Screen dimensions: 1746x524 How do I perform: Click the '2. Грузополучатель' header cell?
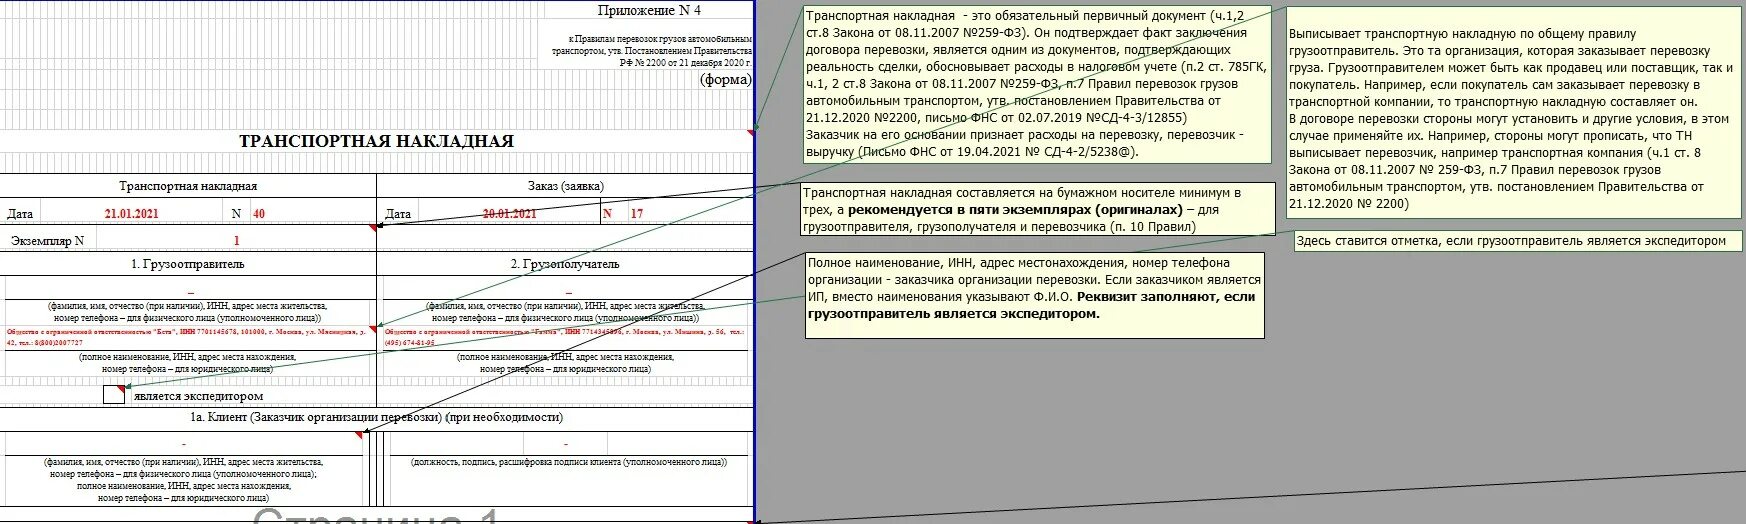565,264
